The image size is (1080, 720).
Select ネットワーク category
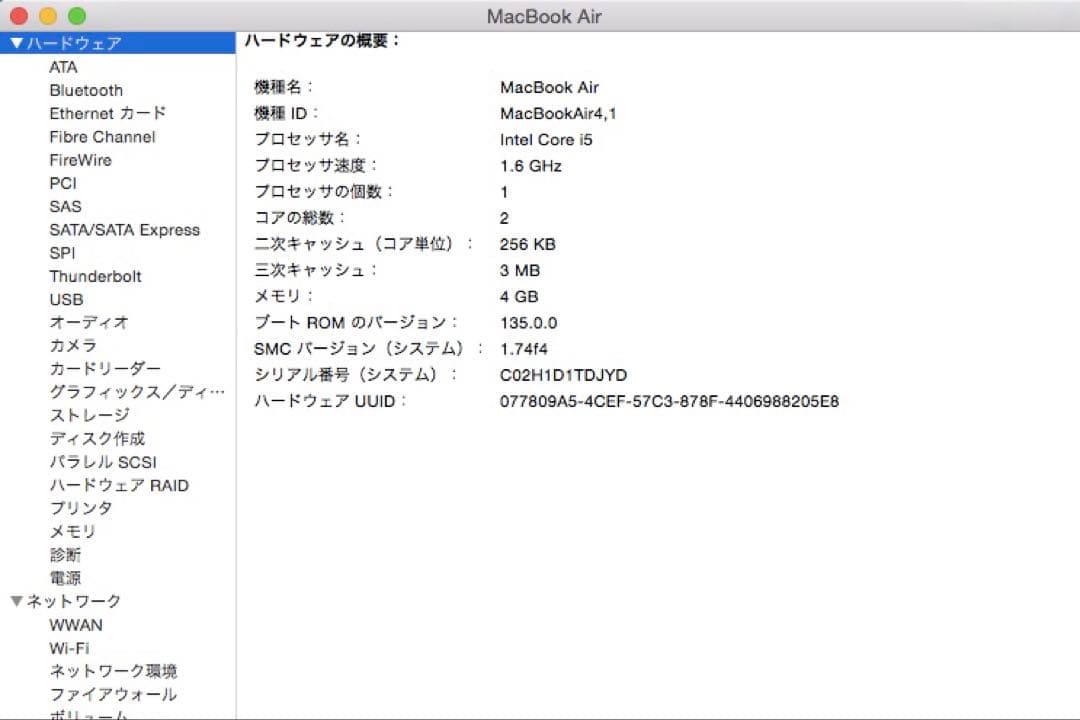74,601
